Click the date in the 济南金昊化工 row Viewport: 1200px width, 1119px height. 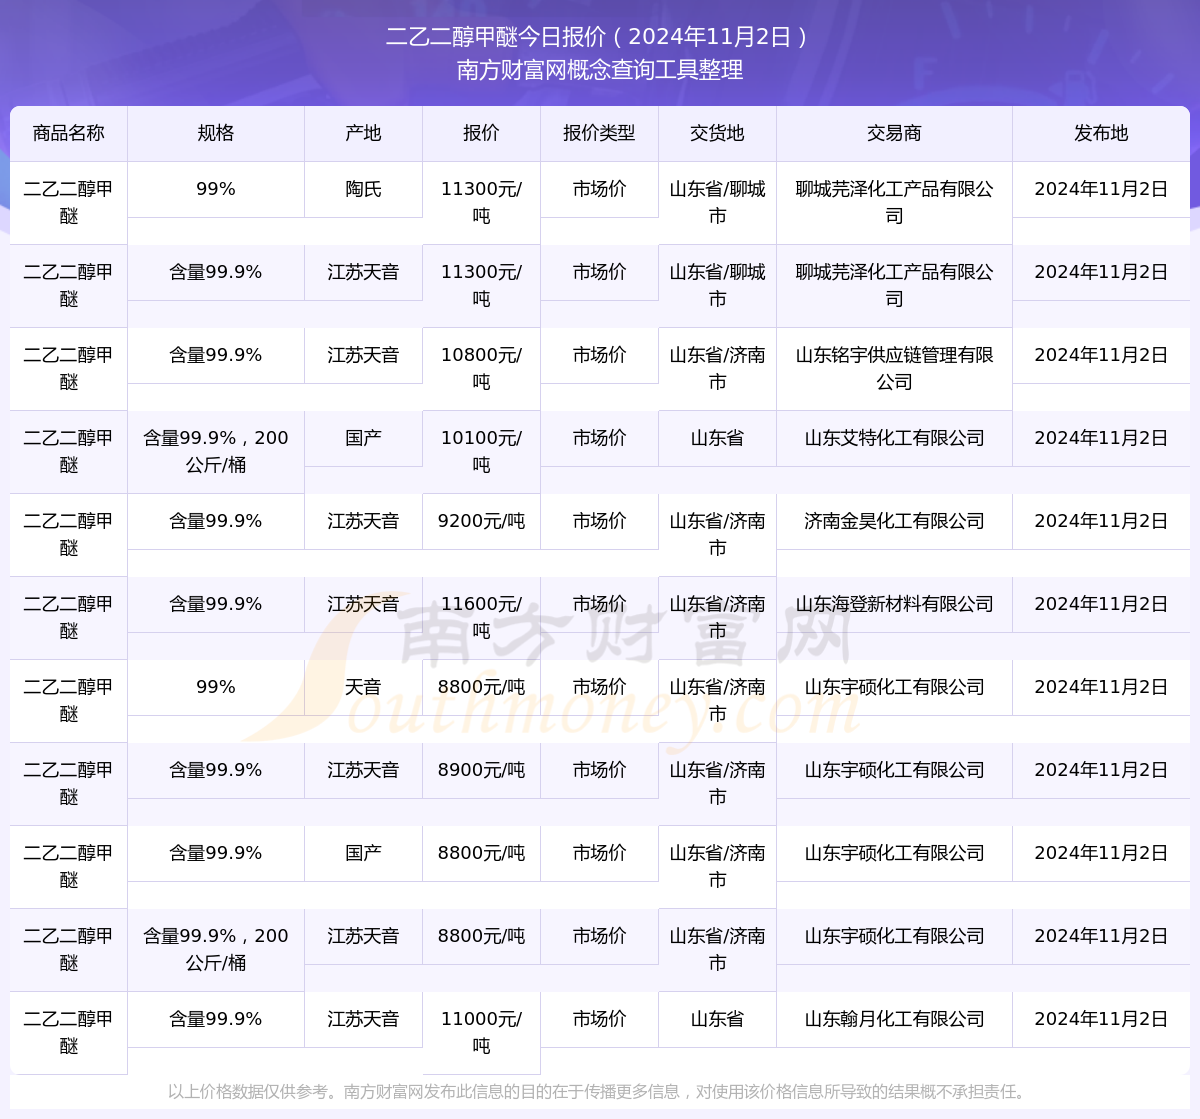1101,521
